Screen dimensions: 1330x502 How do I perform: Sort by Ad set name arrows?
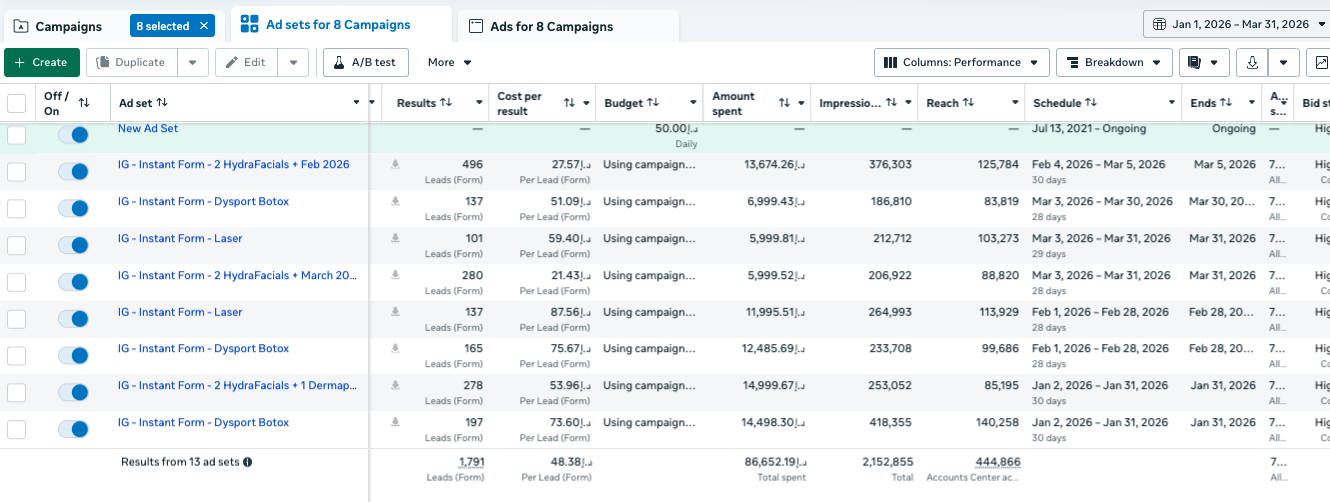tap(162, 103)
